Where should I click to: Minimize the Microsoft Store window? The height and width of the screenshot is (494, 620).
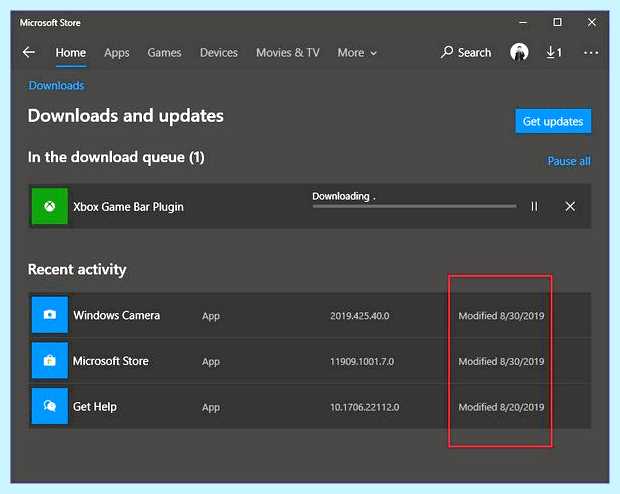point(523,23)
